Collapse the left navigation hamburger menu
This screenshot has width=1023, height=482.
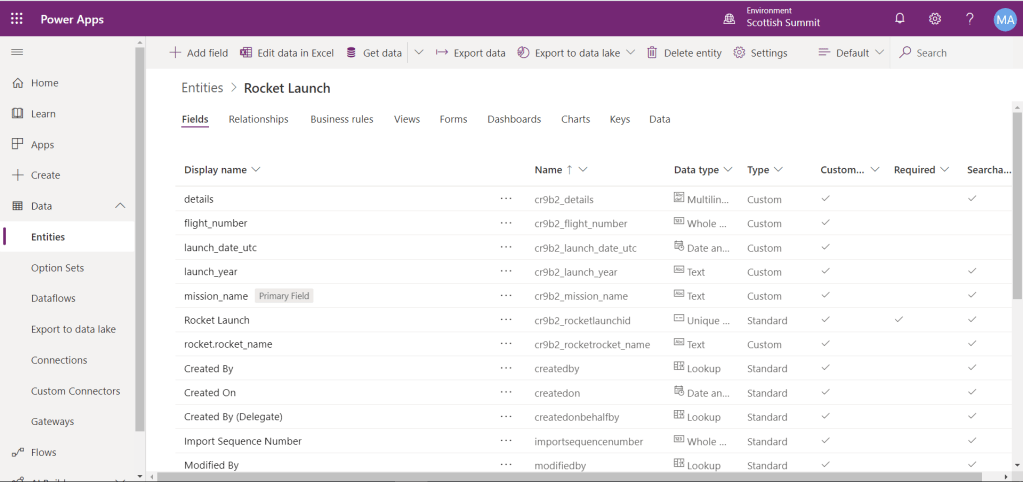pyautogui.click(x=17, y=51)
